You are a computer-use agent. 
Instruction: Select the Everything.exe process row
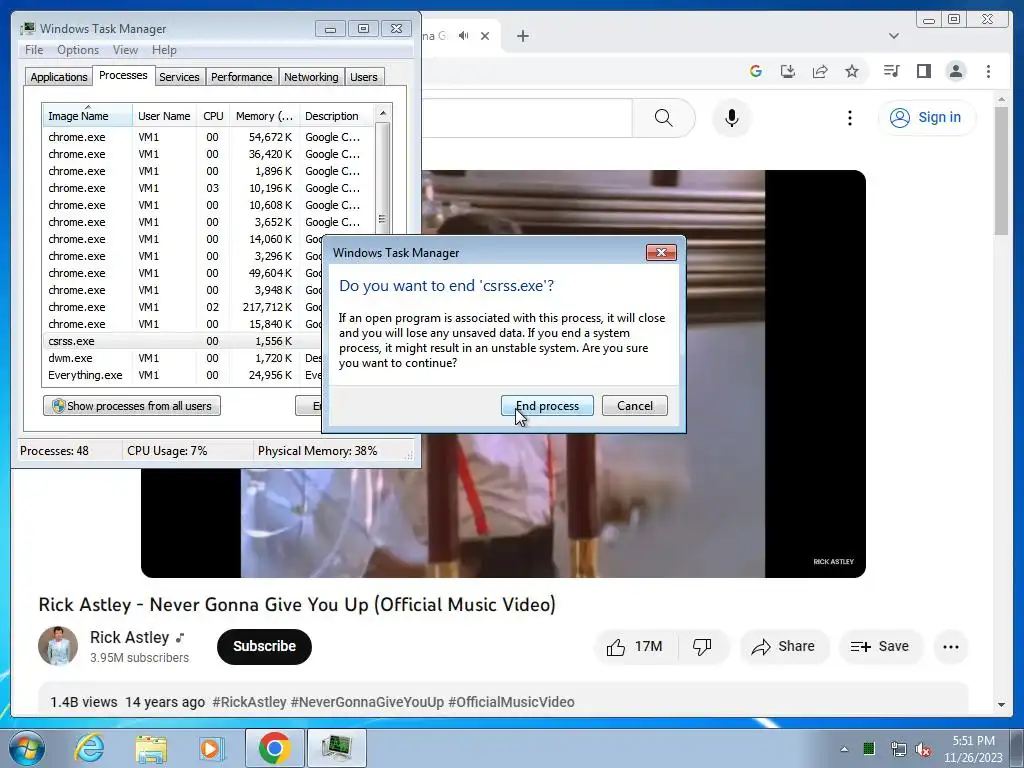pyautogui.click(x=183, y=375)
